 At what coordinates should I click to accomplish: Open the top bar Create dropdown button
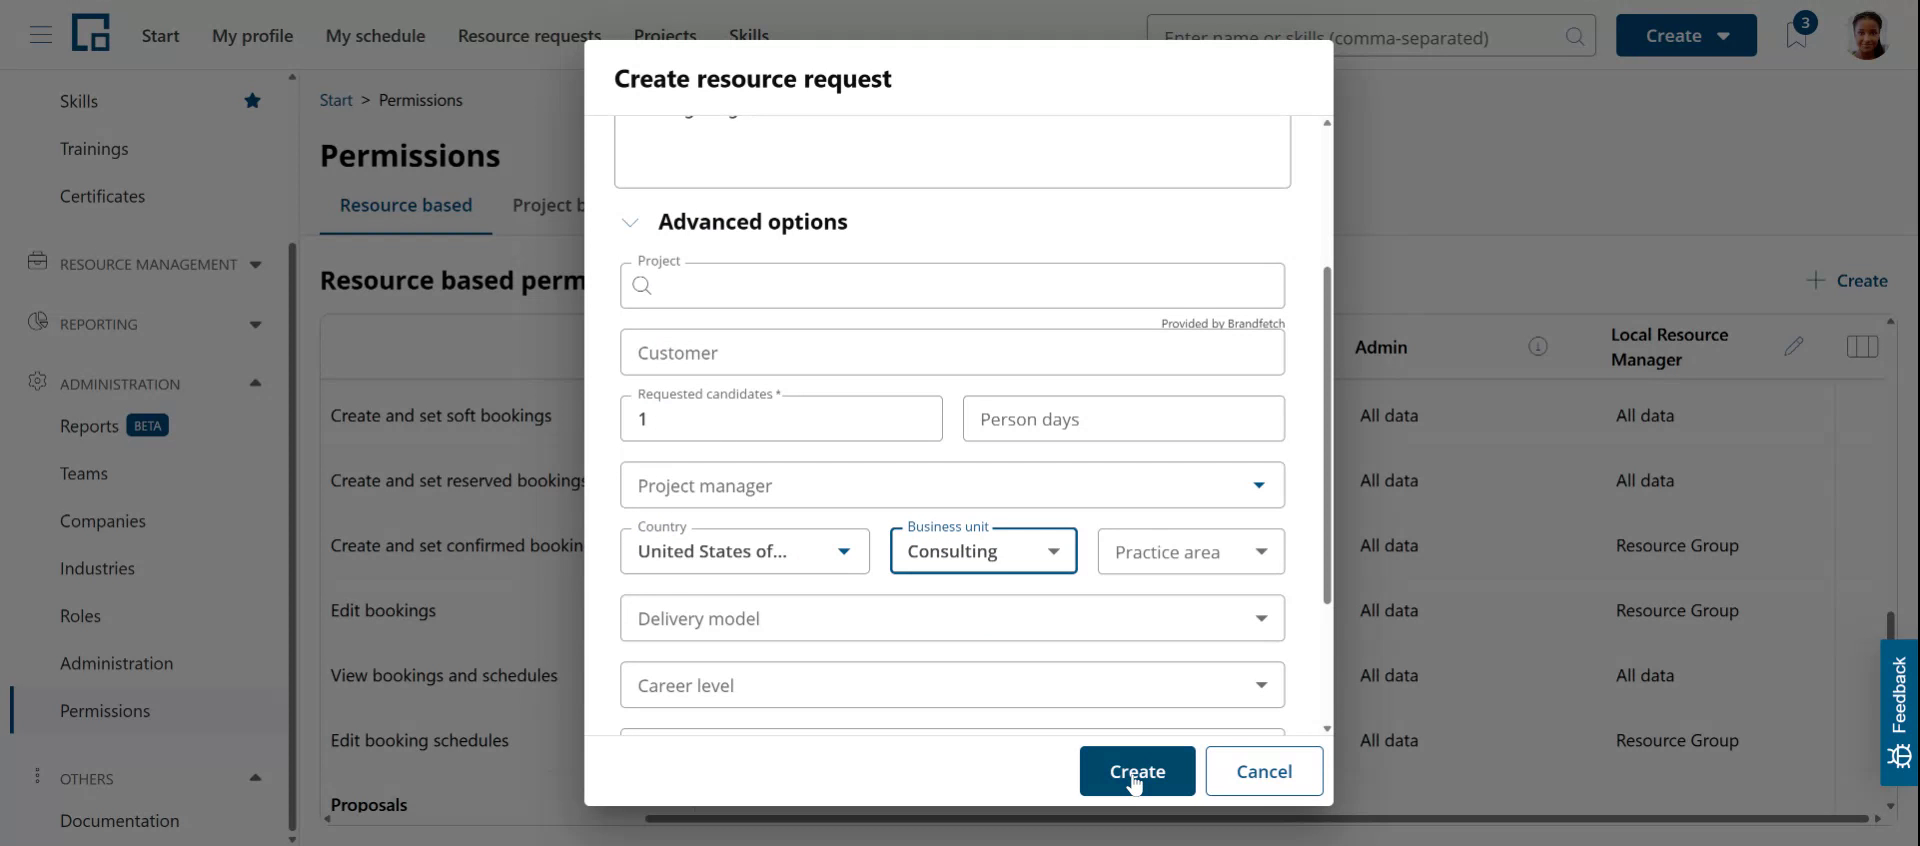point(1686,35)
